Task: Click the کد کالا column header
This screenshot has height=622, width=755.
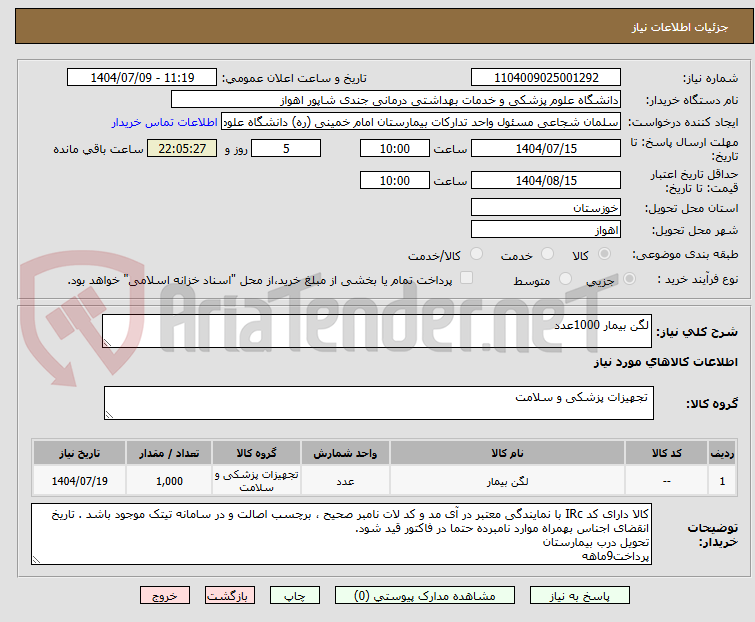Action: tap(666, 453)
